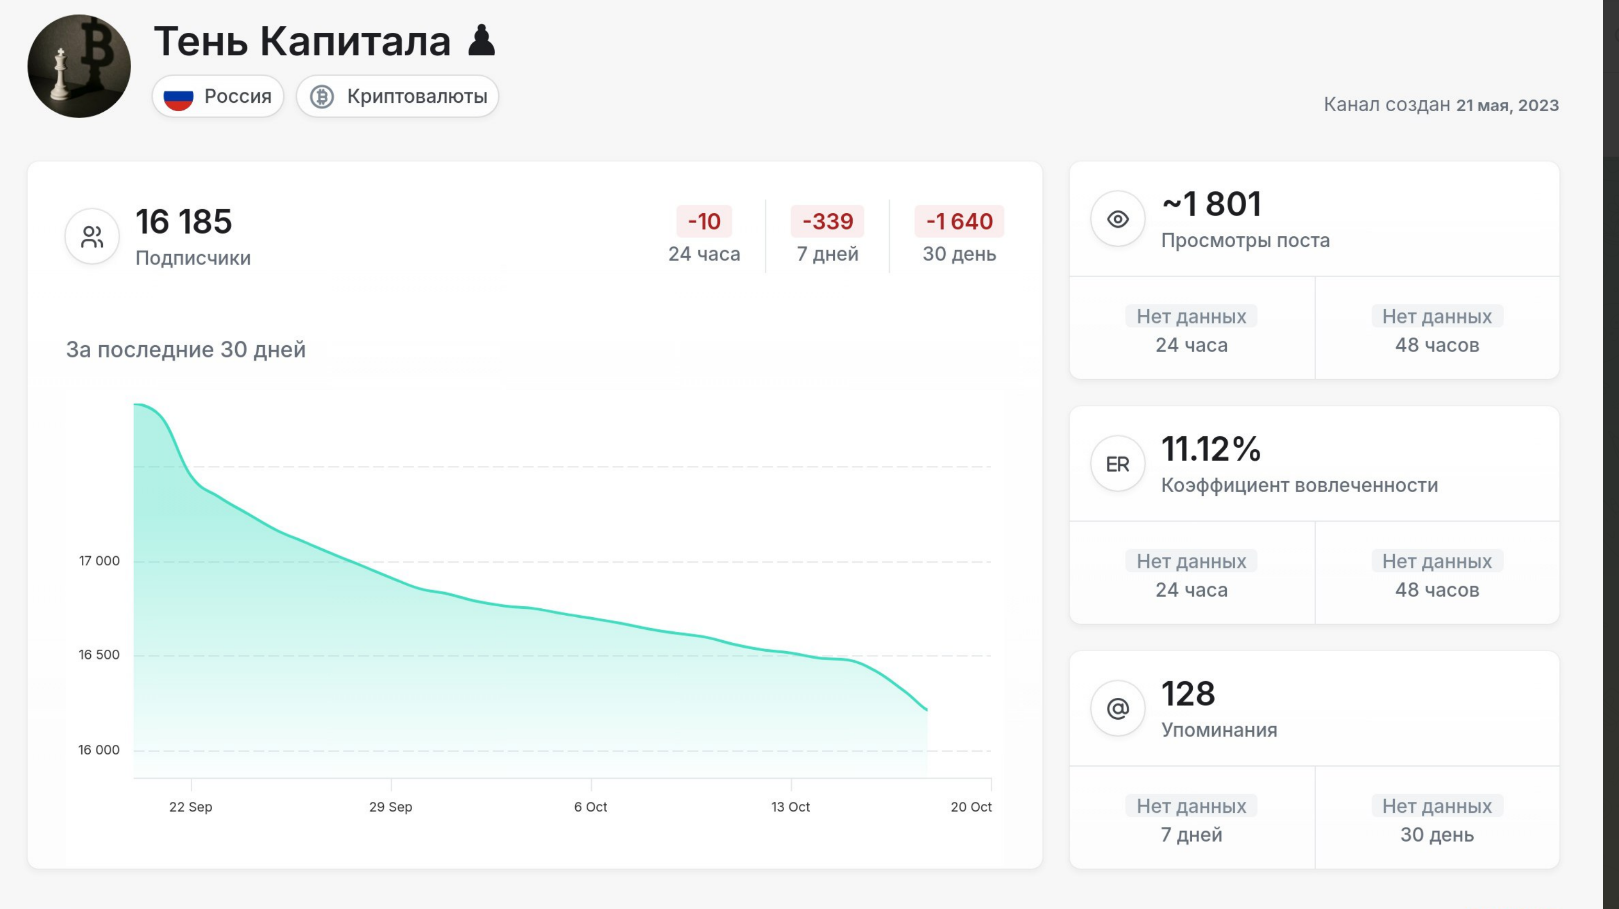Image resolution: width=1619 pixels, height=909 pixels.
Task: Click the ~1 801 post views value
Action: [1211, 204]
